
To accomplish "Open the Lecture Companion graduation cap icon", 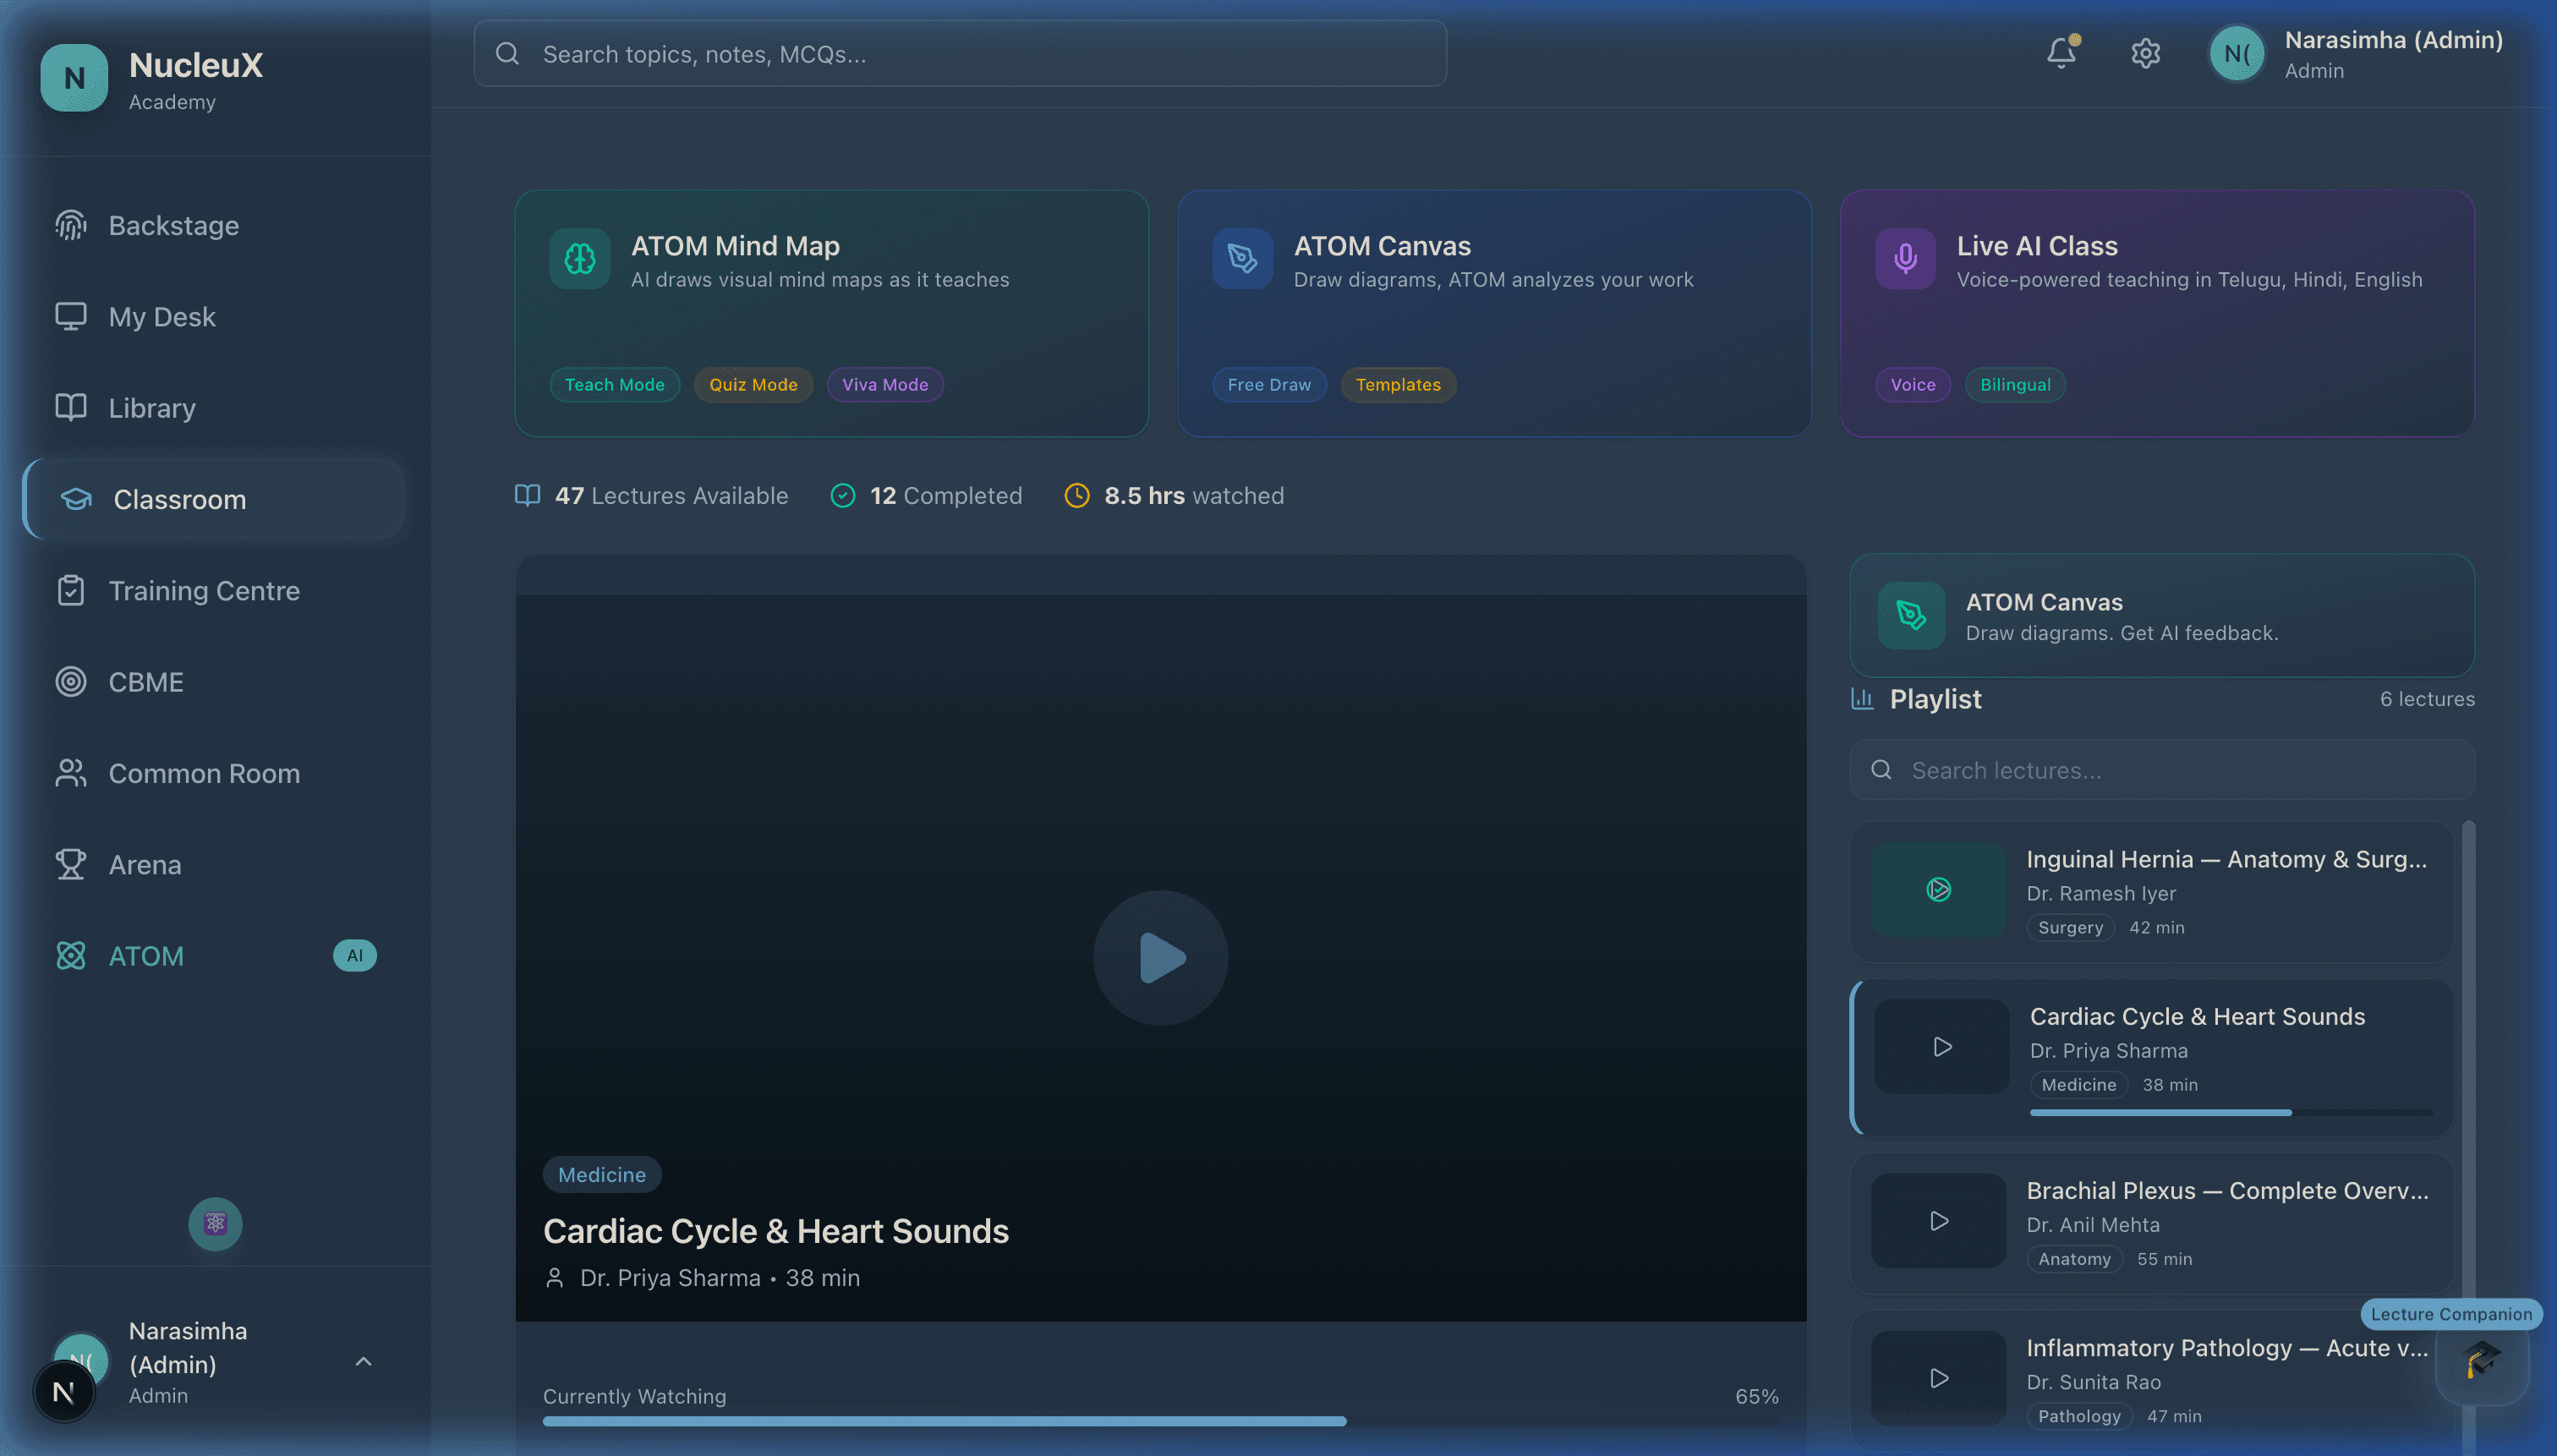I will [2482, 1360].
